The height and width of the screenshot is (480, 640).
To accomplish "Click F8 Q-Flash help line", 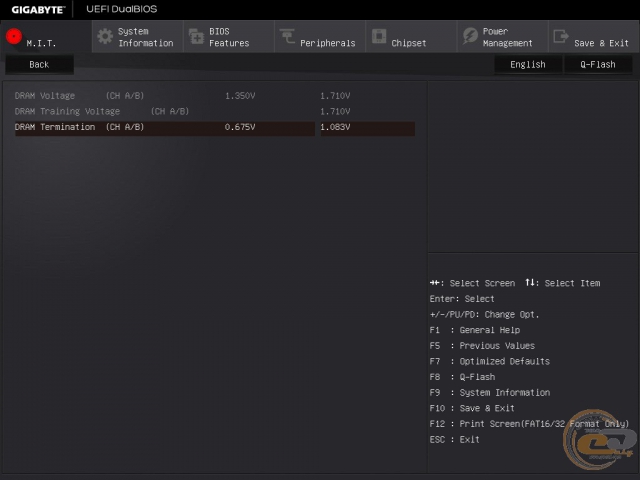I will (462, 377).
